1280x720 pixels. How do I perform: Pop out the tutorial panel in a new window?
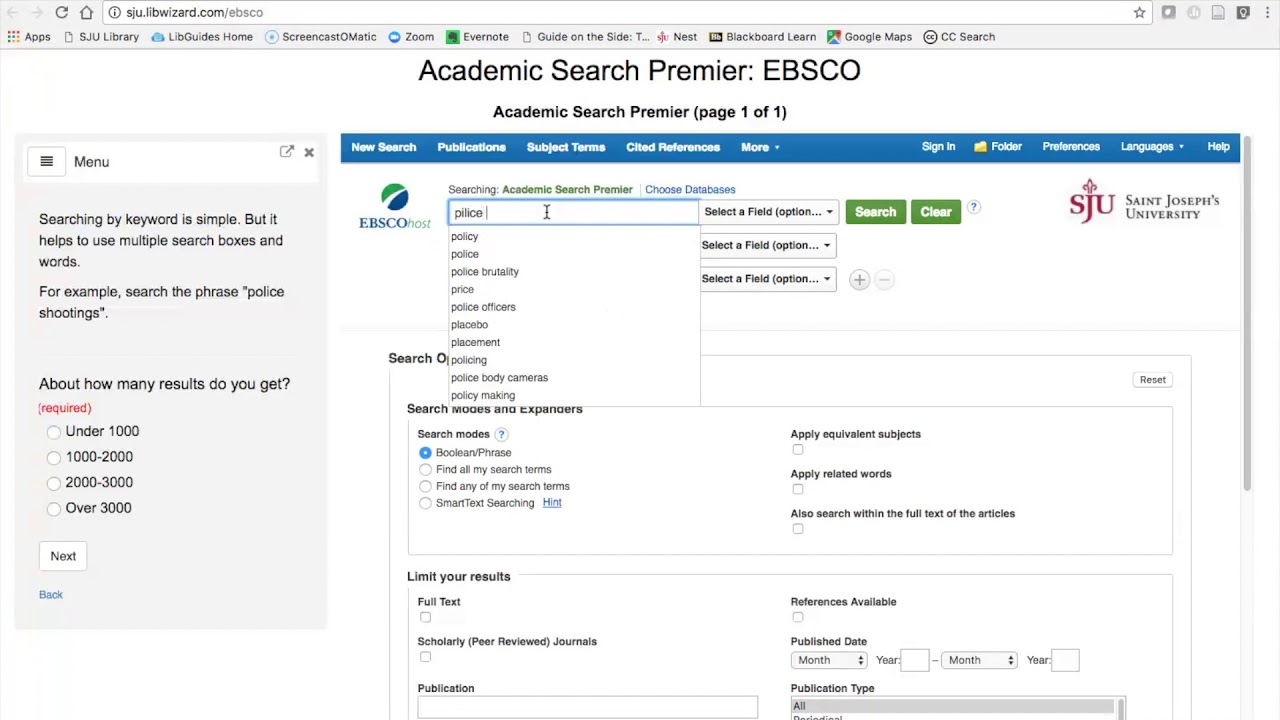click(287, 152)
